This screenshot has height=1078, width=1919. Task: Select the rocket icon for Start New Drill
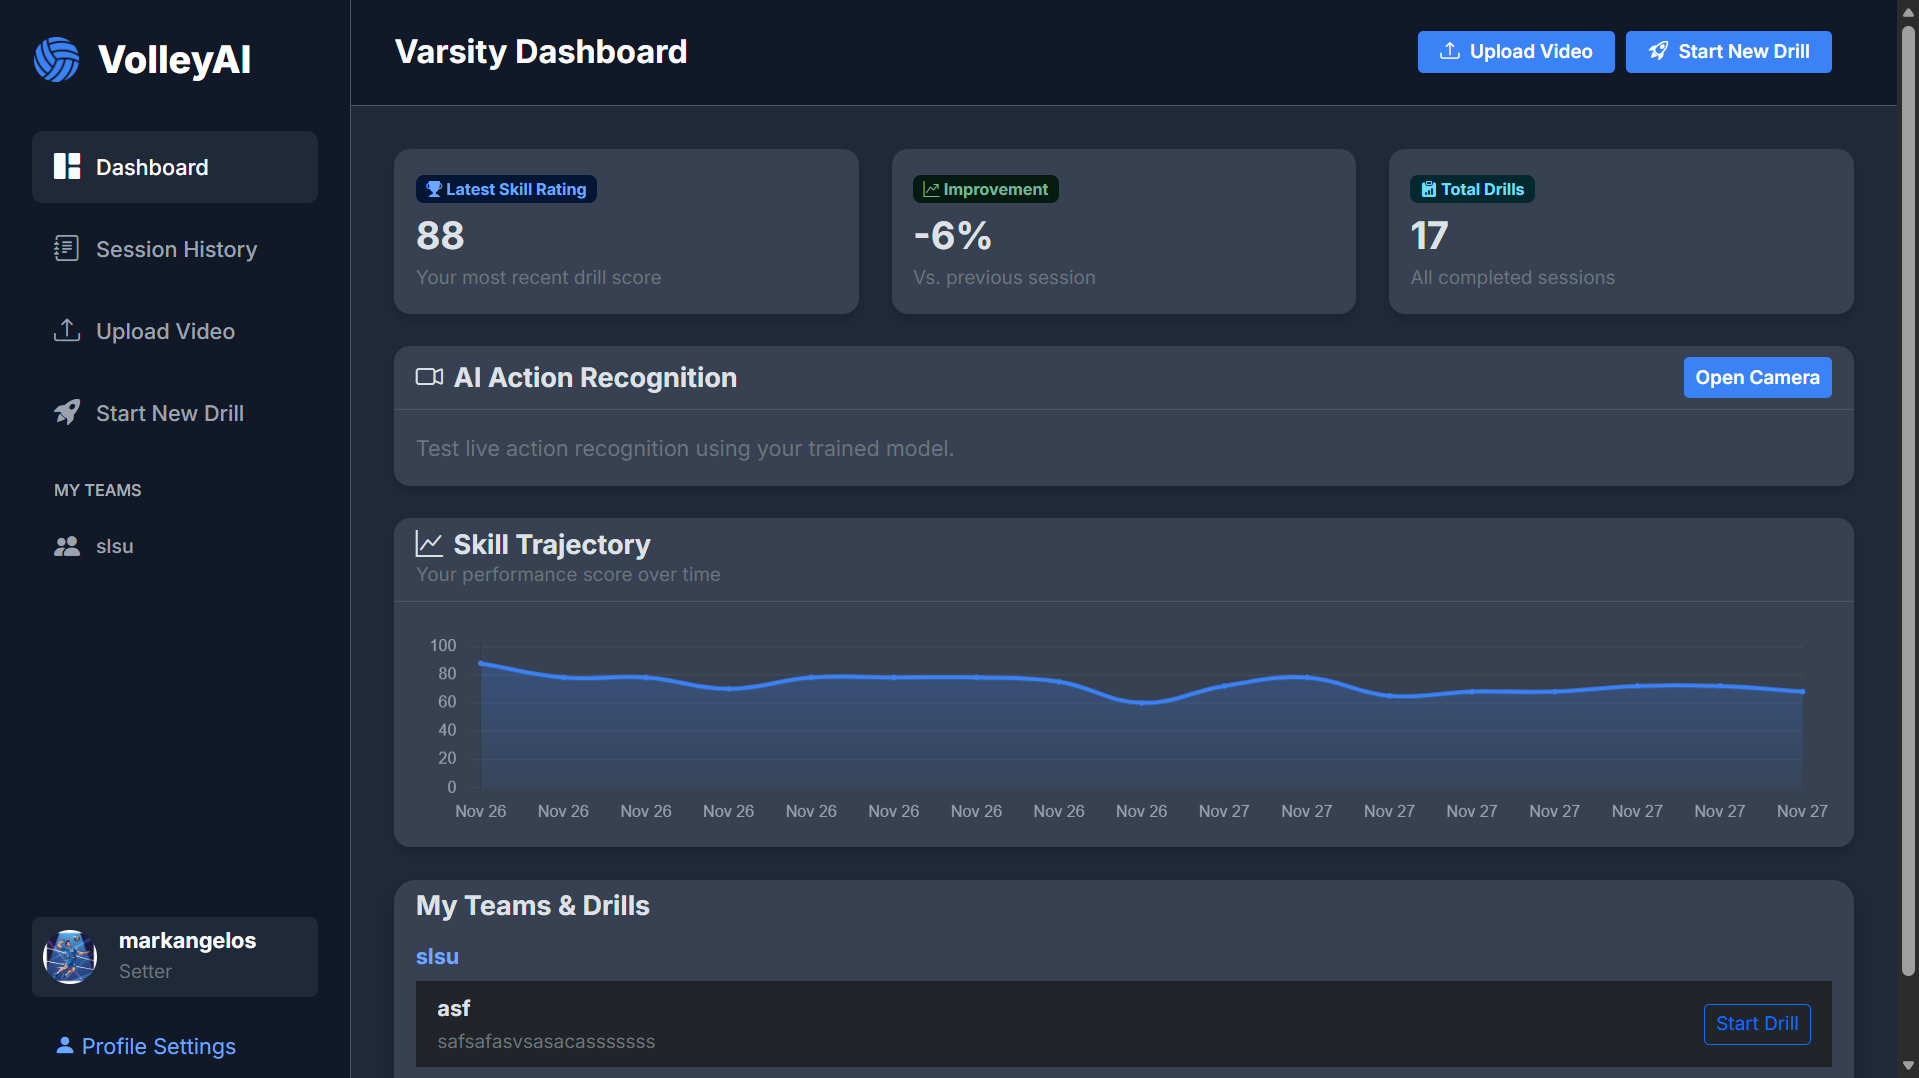[66, 412]
